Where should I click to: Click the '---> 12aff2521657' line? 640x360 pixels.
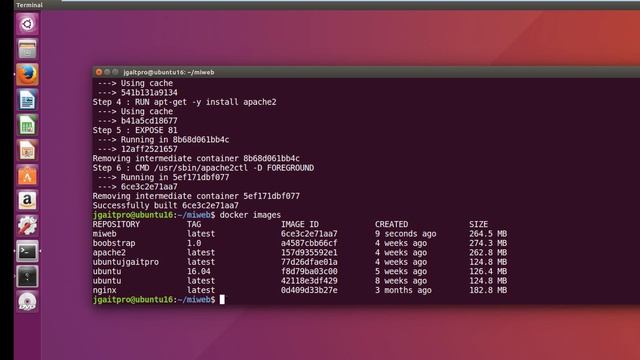[x=138, y=149]
